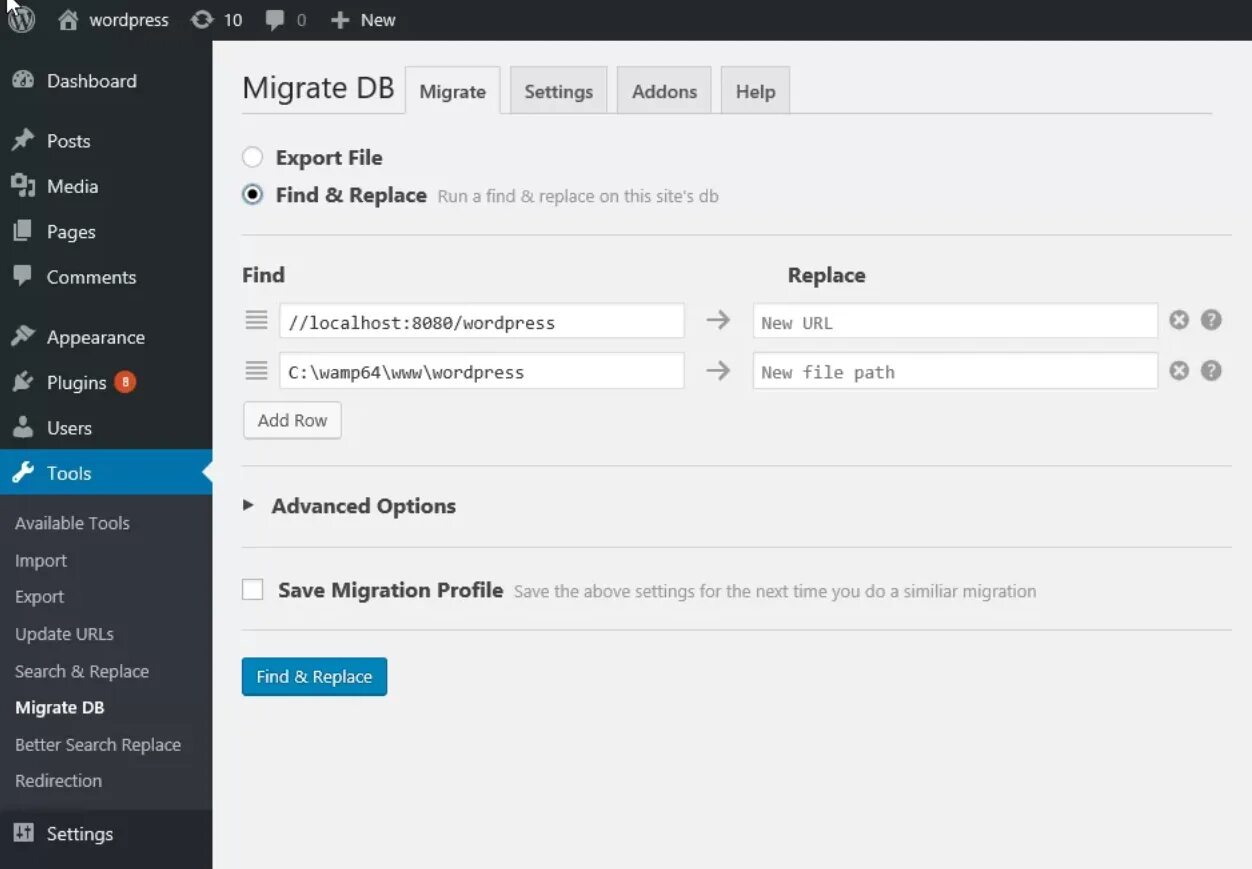Open the Tools menu
This screenshot has width=1252, height=869.
pyautogui.click(x=106, y=473)
